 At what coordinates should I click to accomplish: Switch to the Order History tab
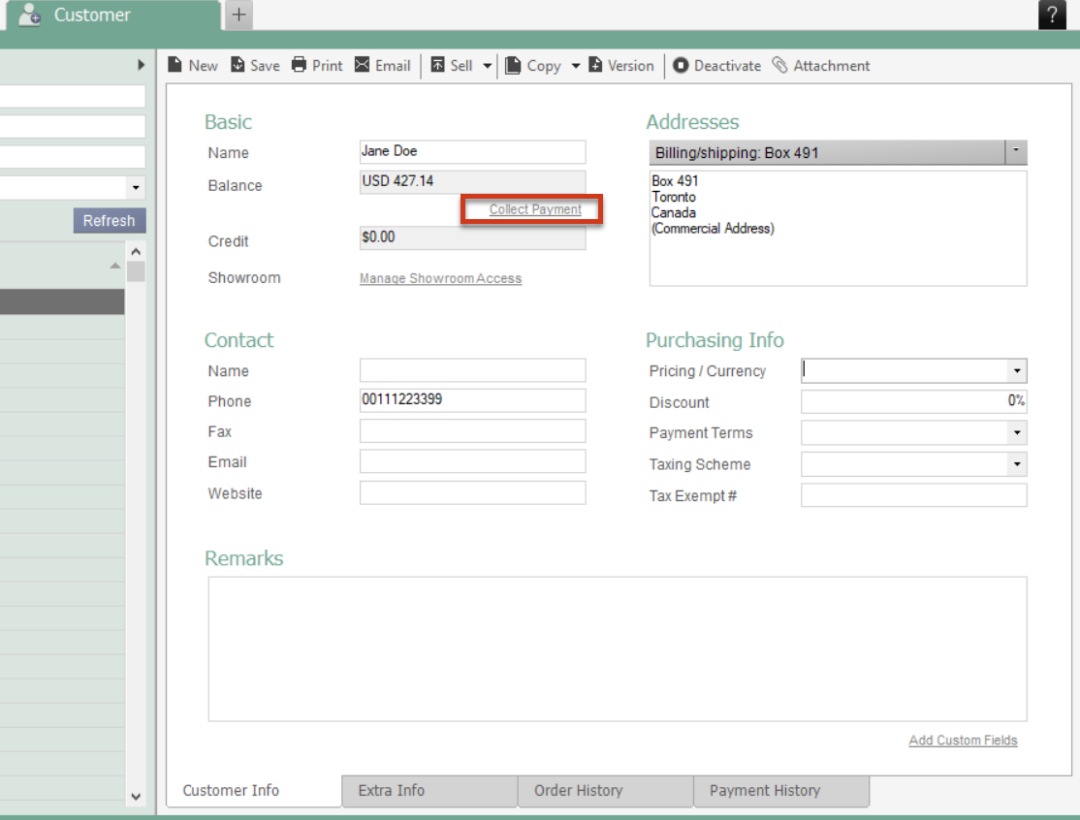578,789
